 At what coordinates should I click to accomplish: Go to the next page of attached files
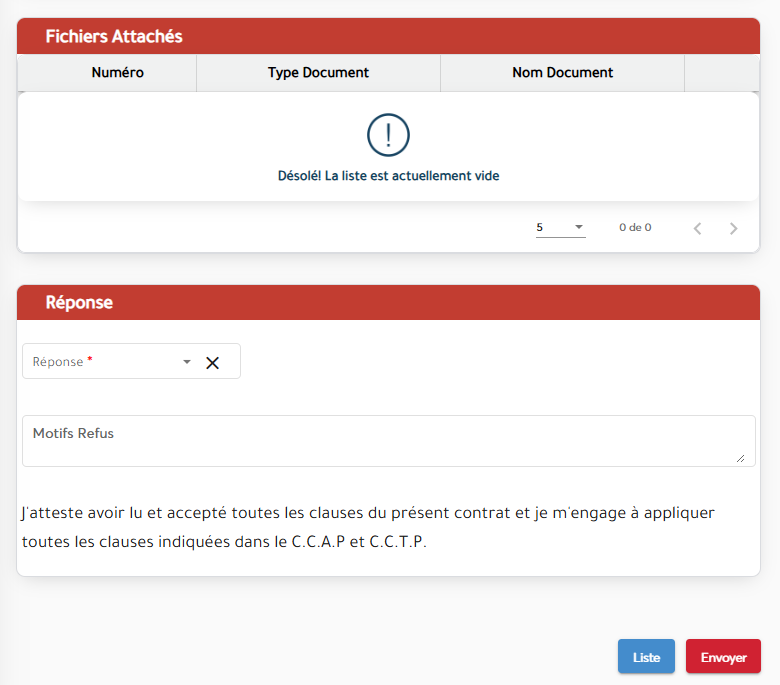[733, 228]
